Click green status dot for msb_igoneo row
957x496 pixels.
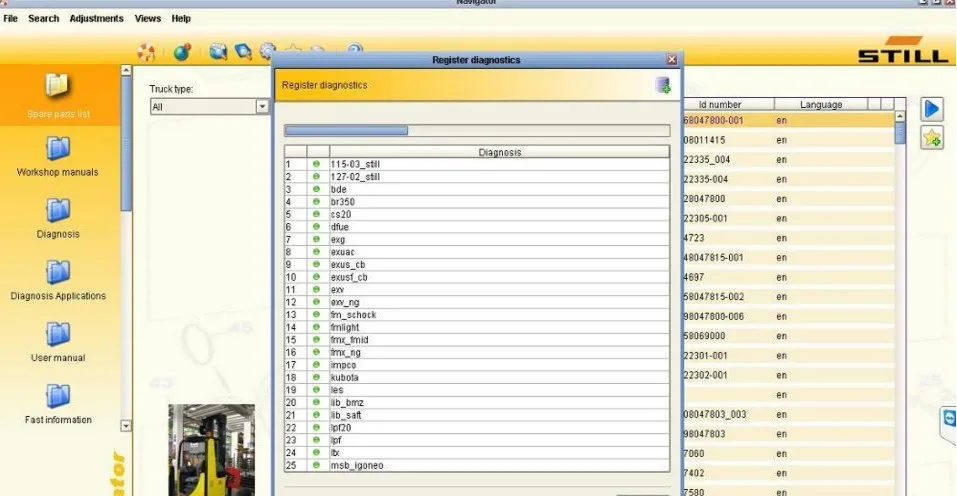[316, 465]
